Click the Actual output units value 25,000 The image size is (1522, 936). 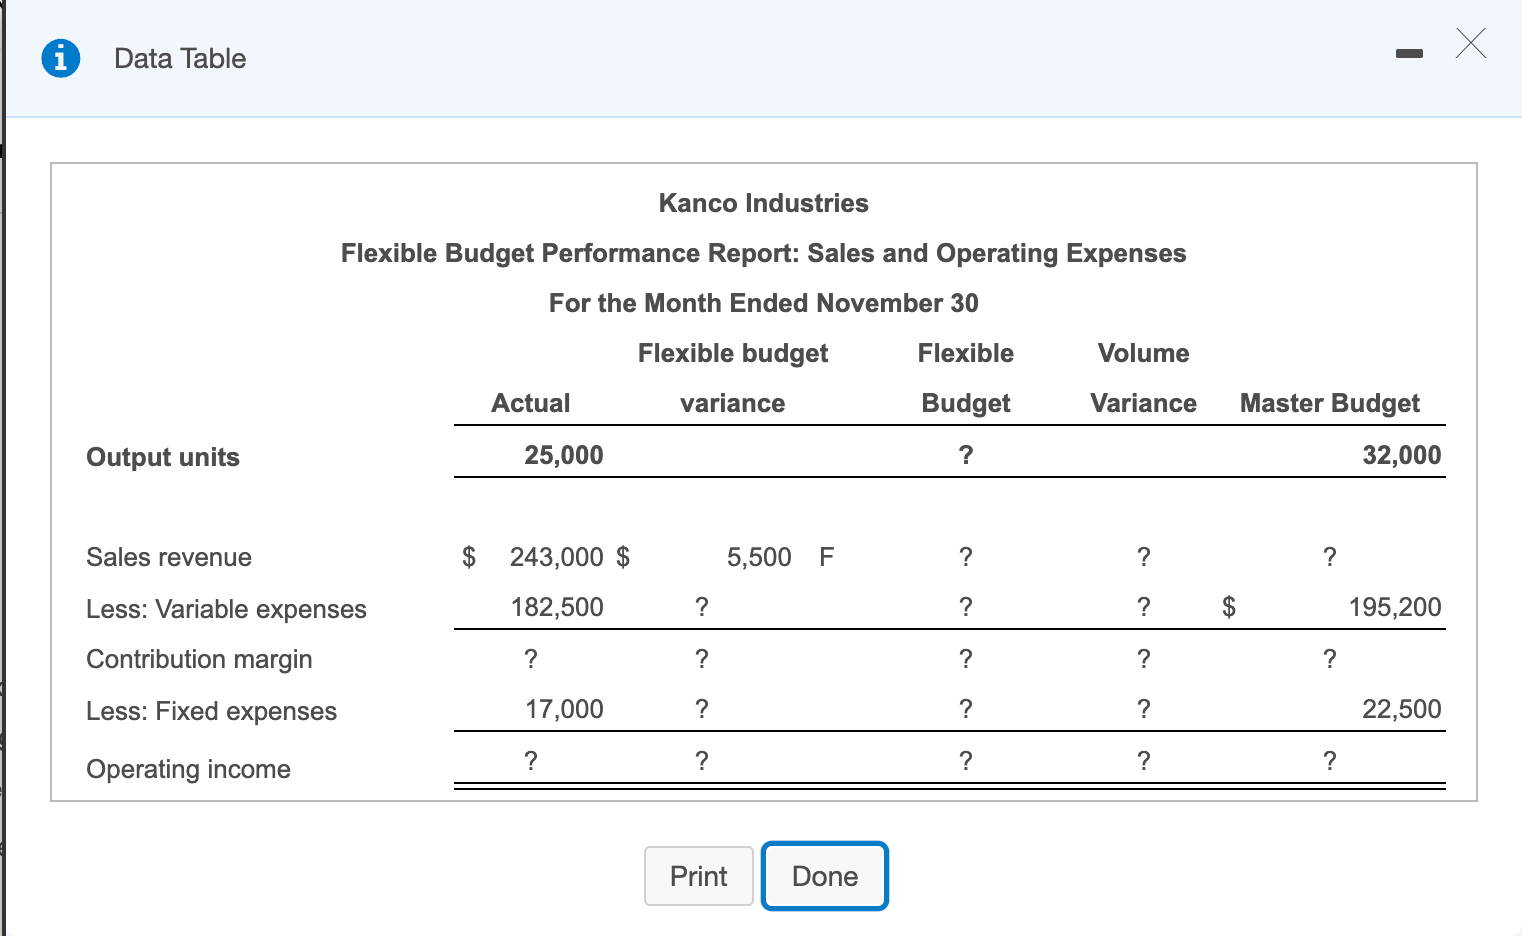pos(564,455)
